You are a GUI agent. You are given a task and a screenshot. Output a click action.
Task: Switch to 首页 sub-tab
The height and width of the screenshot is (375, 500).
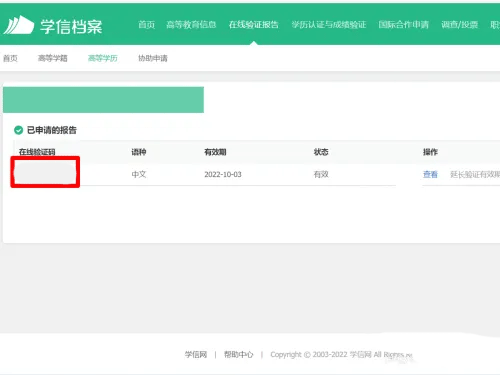(x=10, y=58)
